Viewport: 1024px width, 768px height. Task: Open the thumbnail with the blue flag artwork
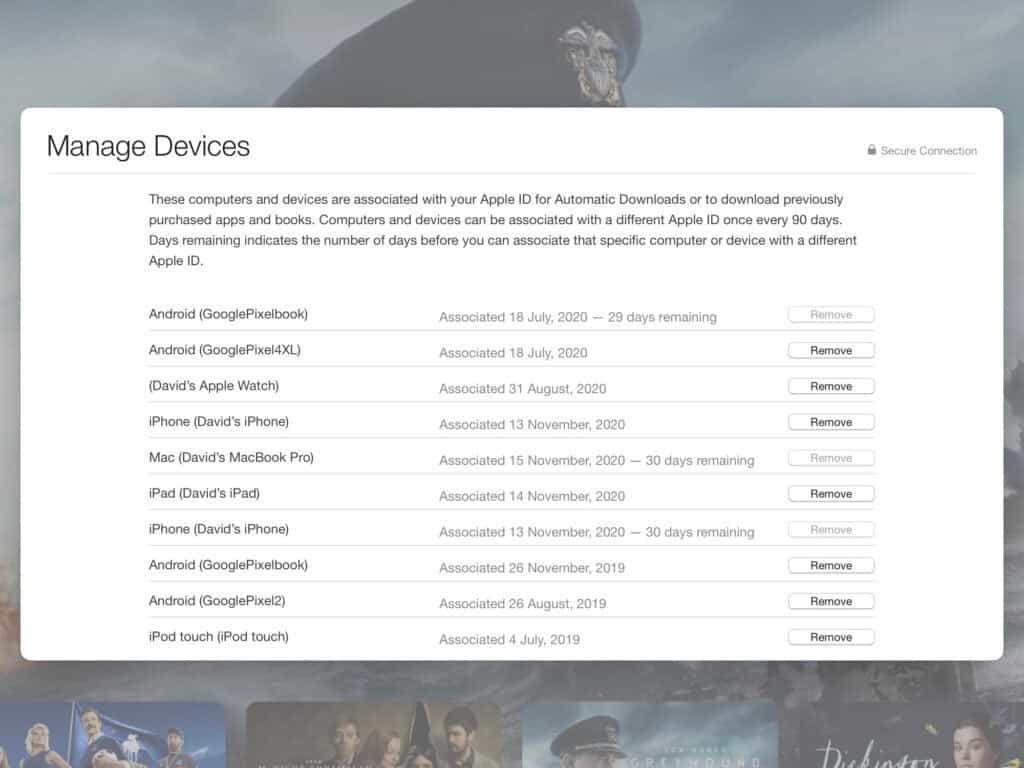pos(112,735)
